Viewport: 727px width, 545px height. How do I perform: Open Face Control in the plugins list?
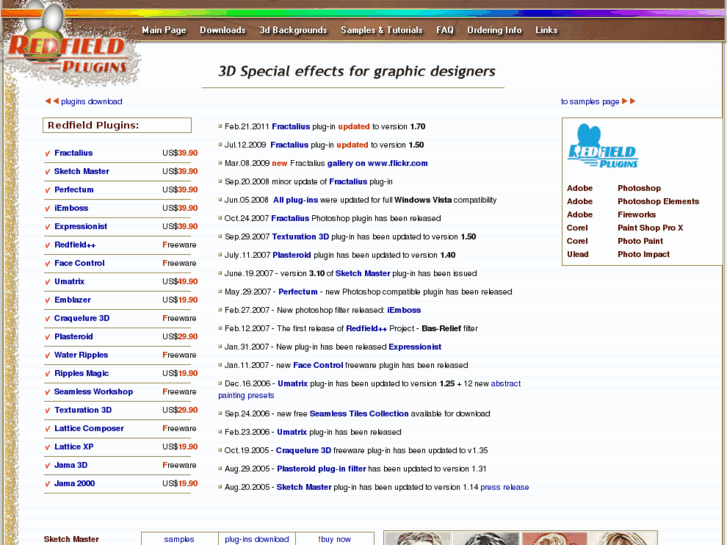79,263
